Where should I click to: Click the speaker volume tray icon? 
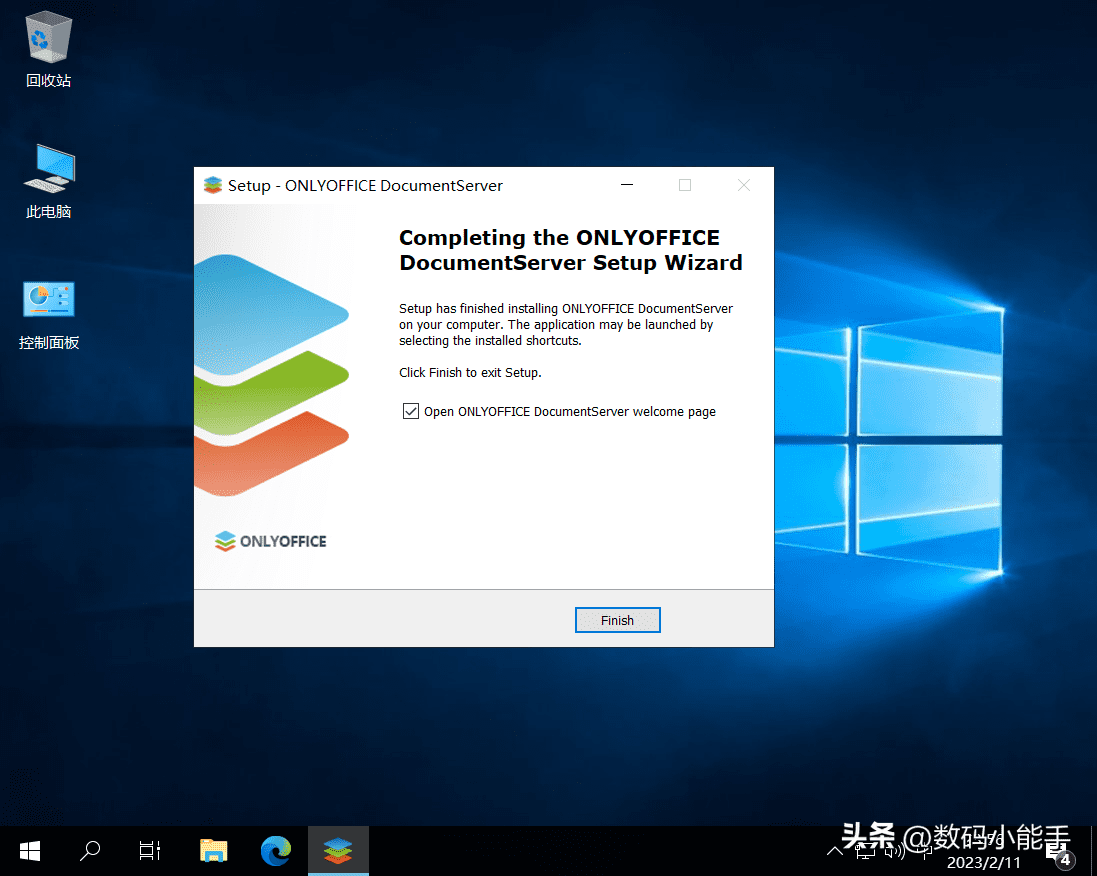click(896, 851)
